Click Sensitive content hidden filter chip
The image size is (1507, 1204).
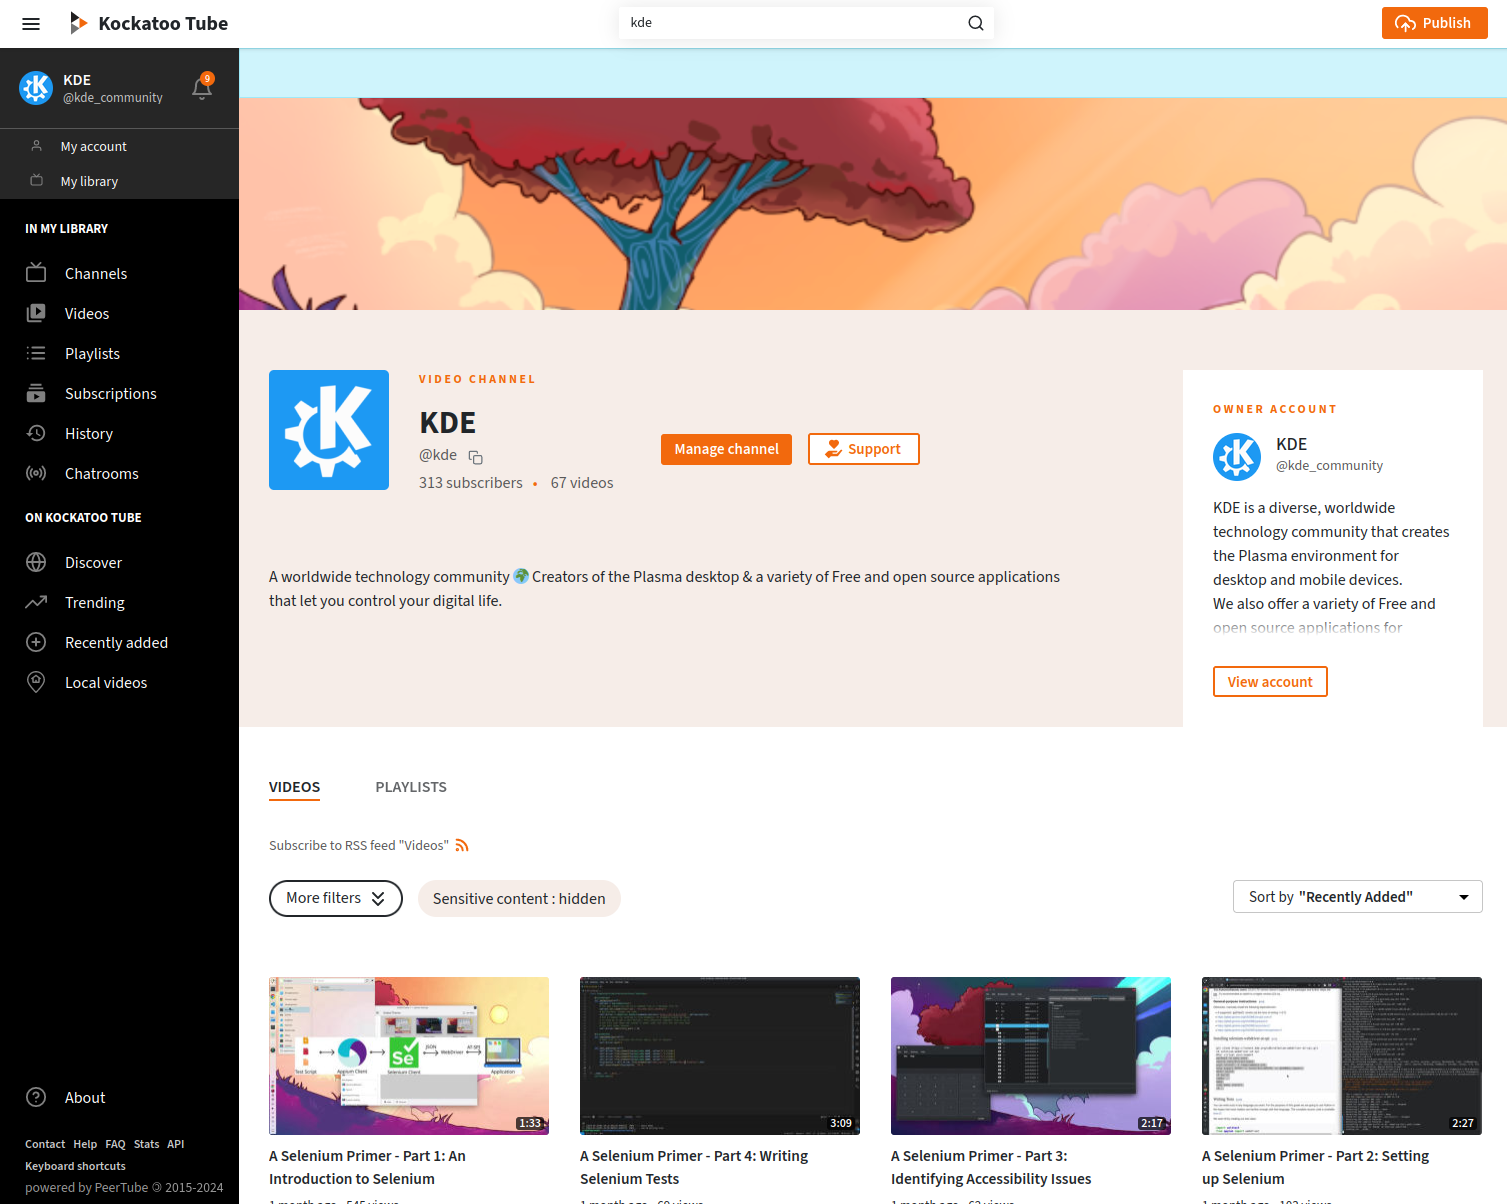click(x=519, y=898)
